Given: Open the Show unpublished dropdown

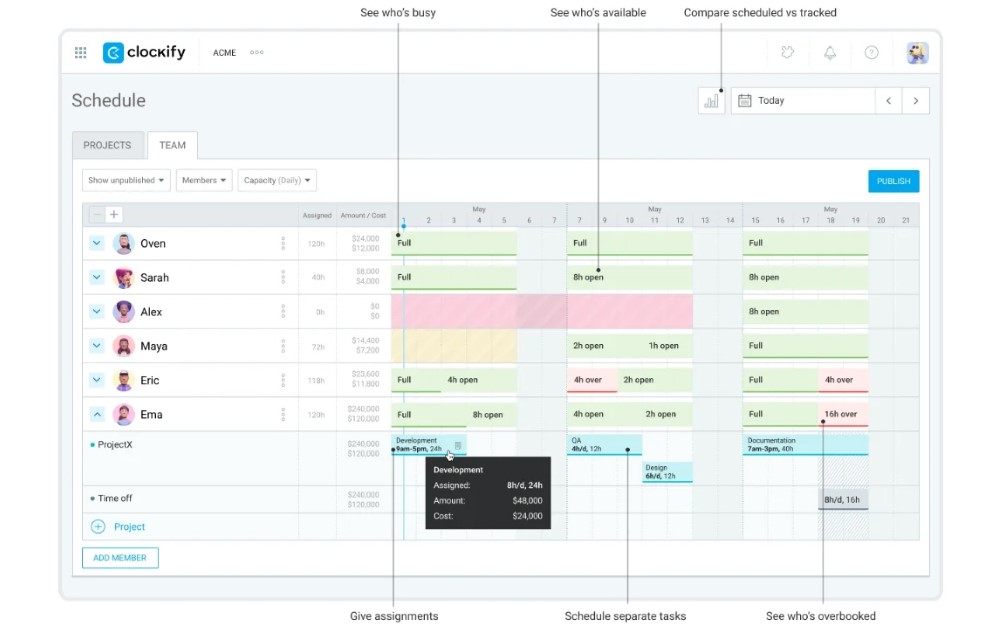Looking at the screenshot, I should [x=125, y=180].
